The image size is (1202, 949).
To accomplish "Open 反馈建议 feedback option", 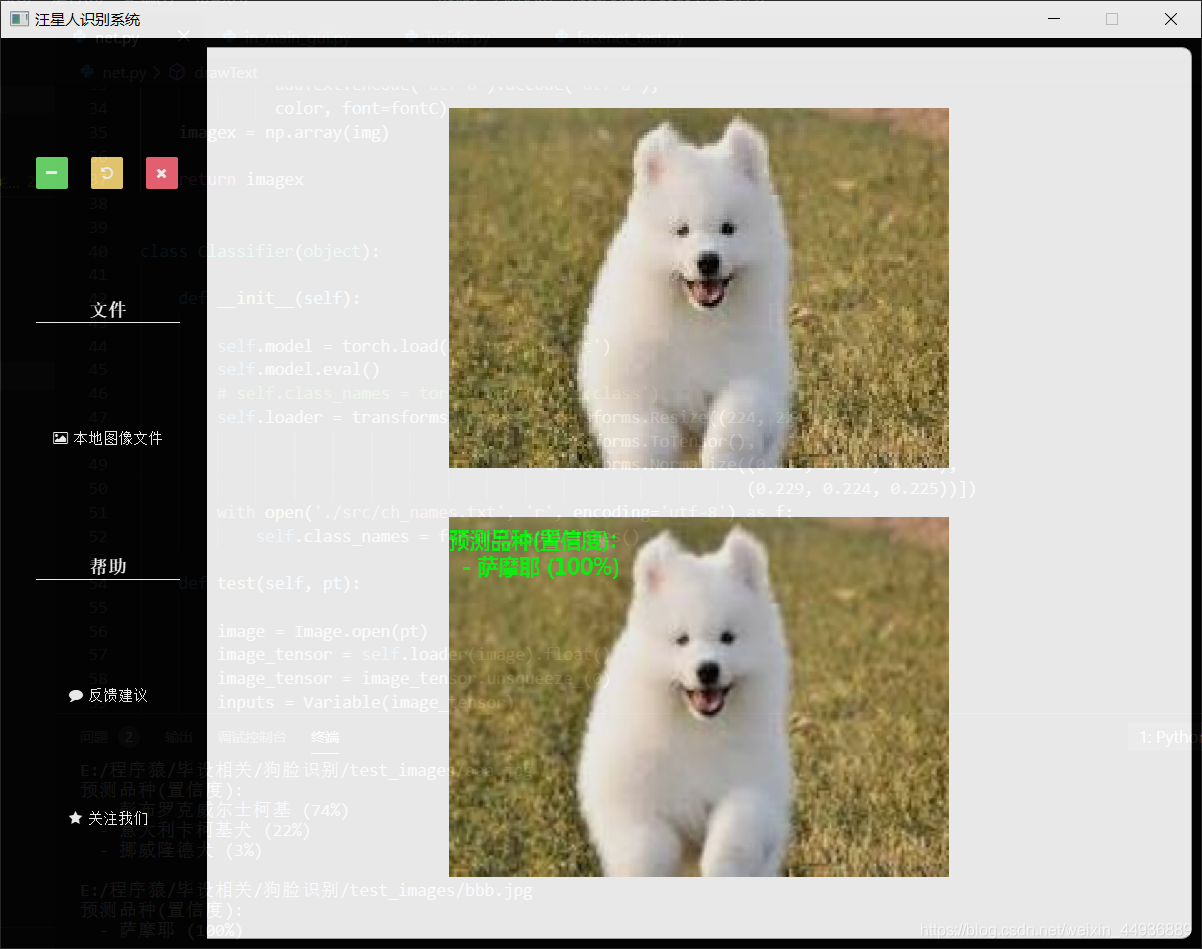I will pos(108,695).
